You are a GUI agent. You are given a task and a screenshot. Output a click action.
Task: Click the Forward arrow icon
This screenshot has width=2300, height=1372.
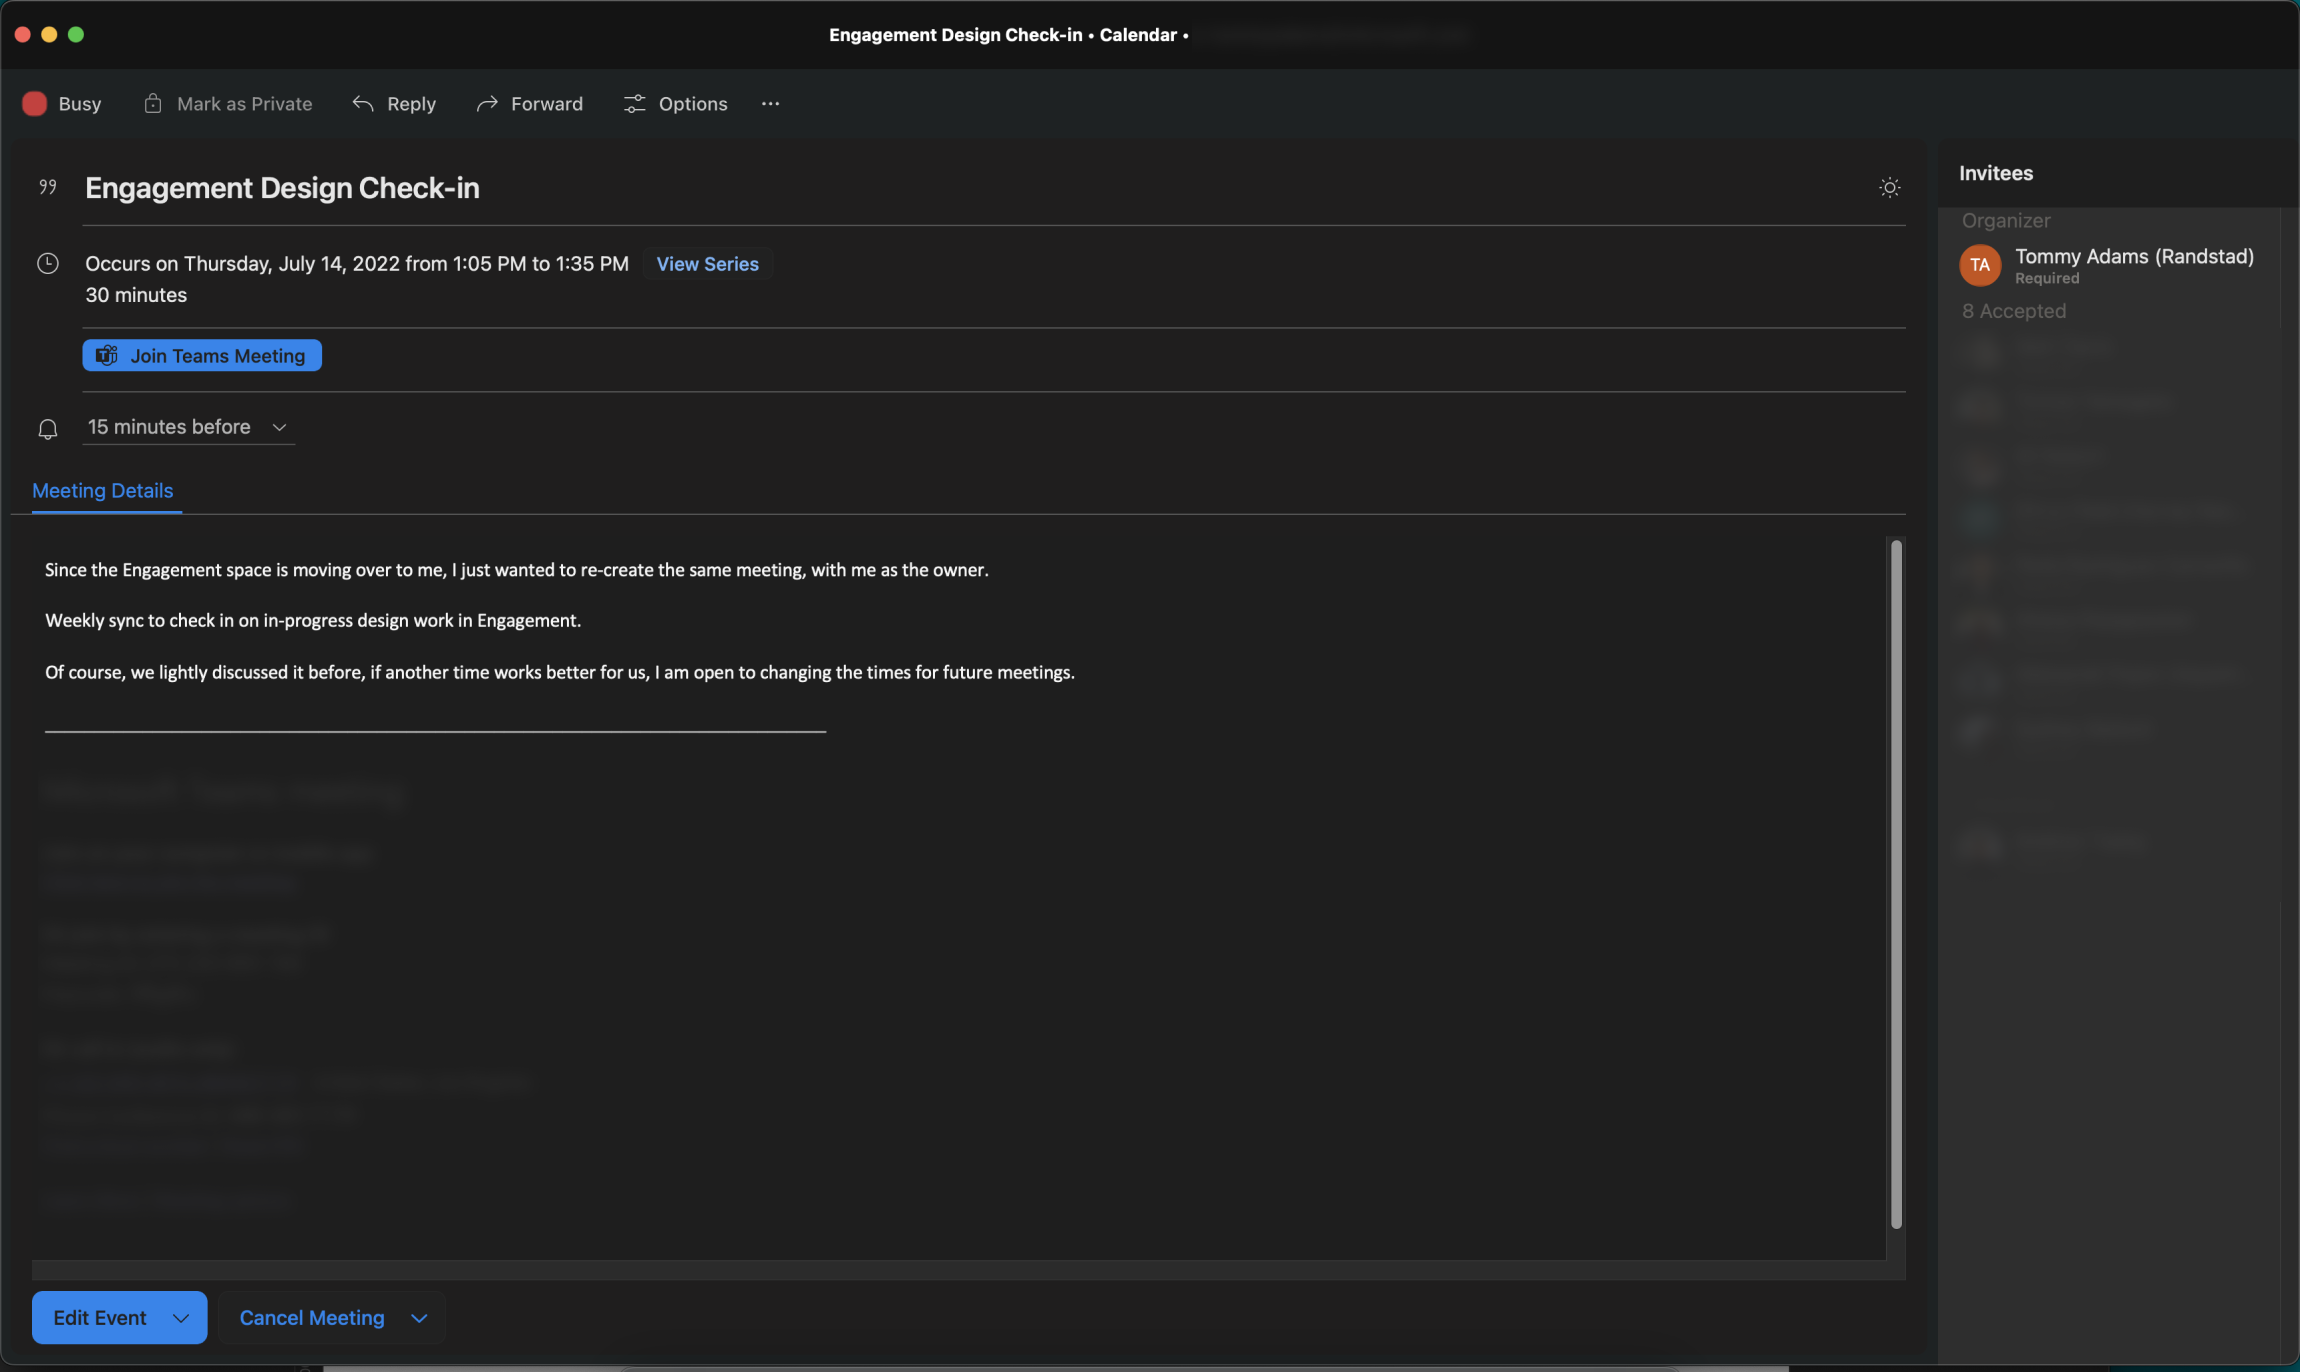pos(487,104)
